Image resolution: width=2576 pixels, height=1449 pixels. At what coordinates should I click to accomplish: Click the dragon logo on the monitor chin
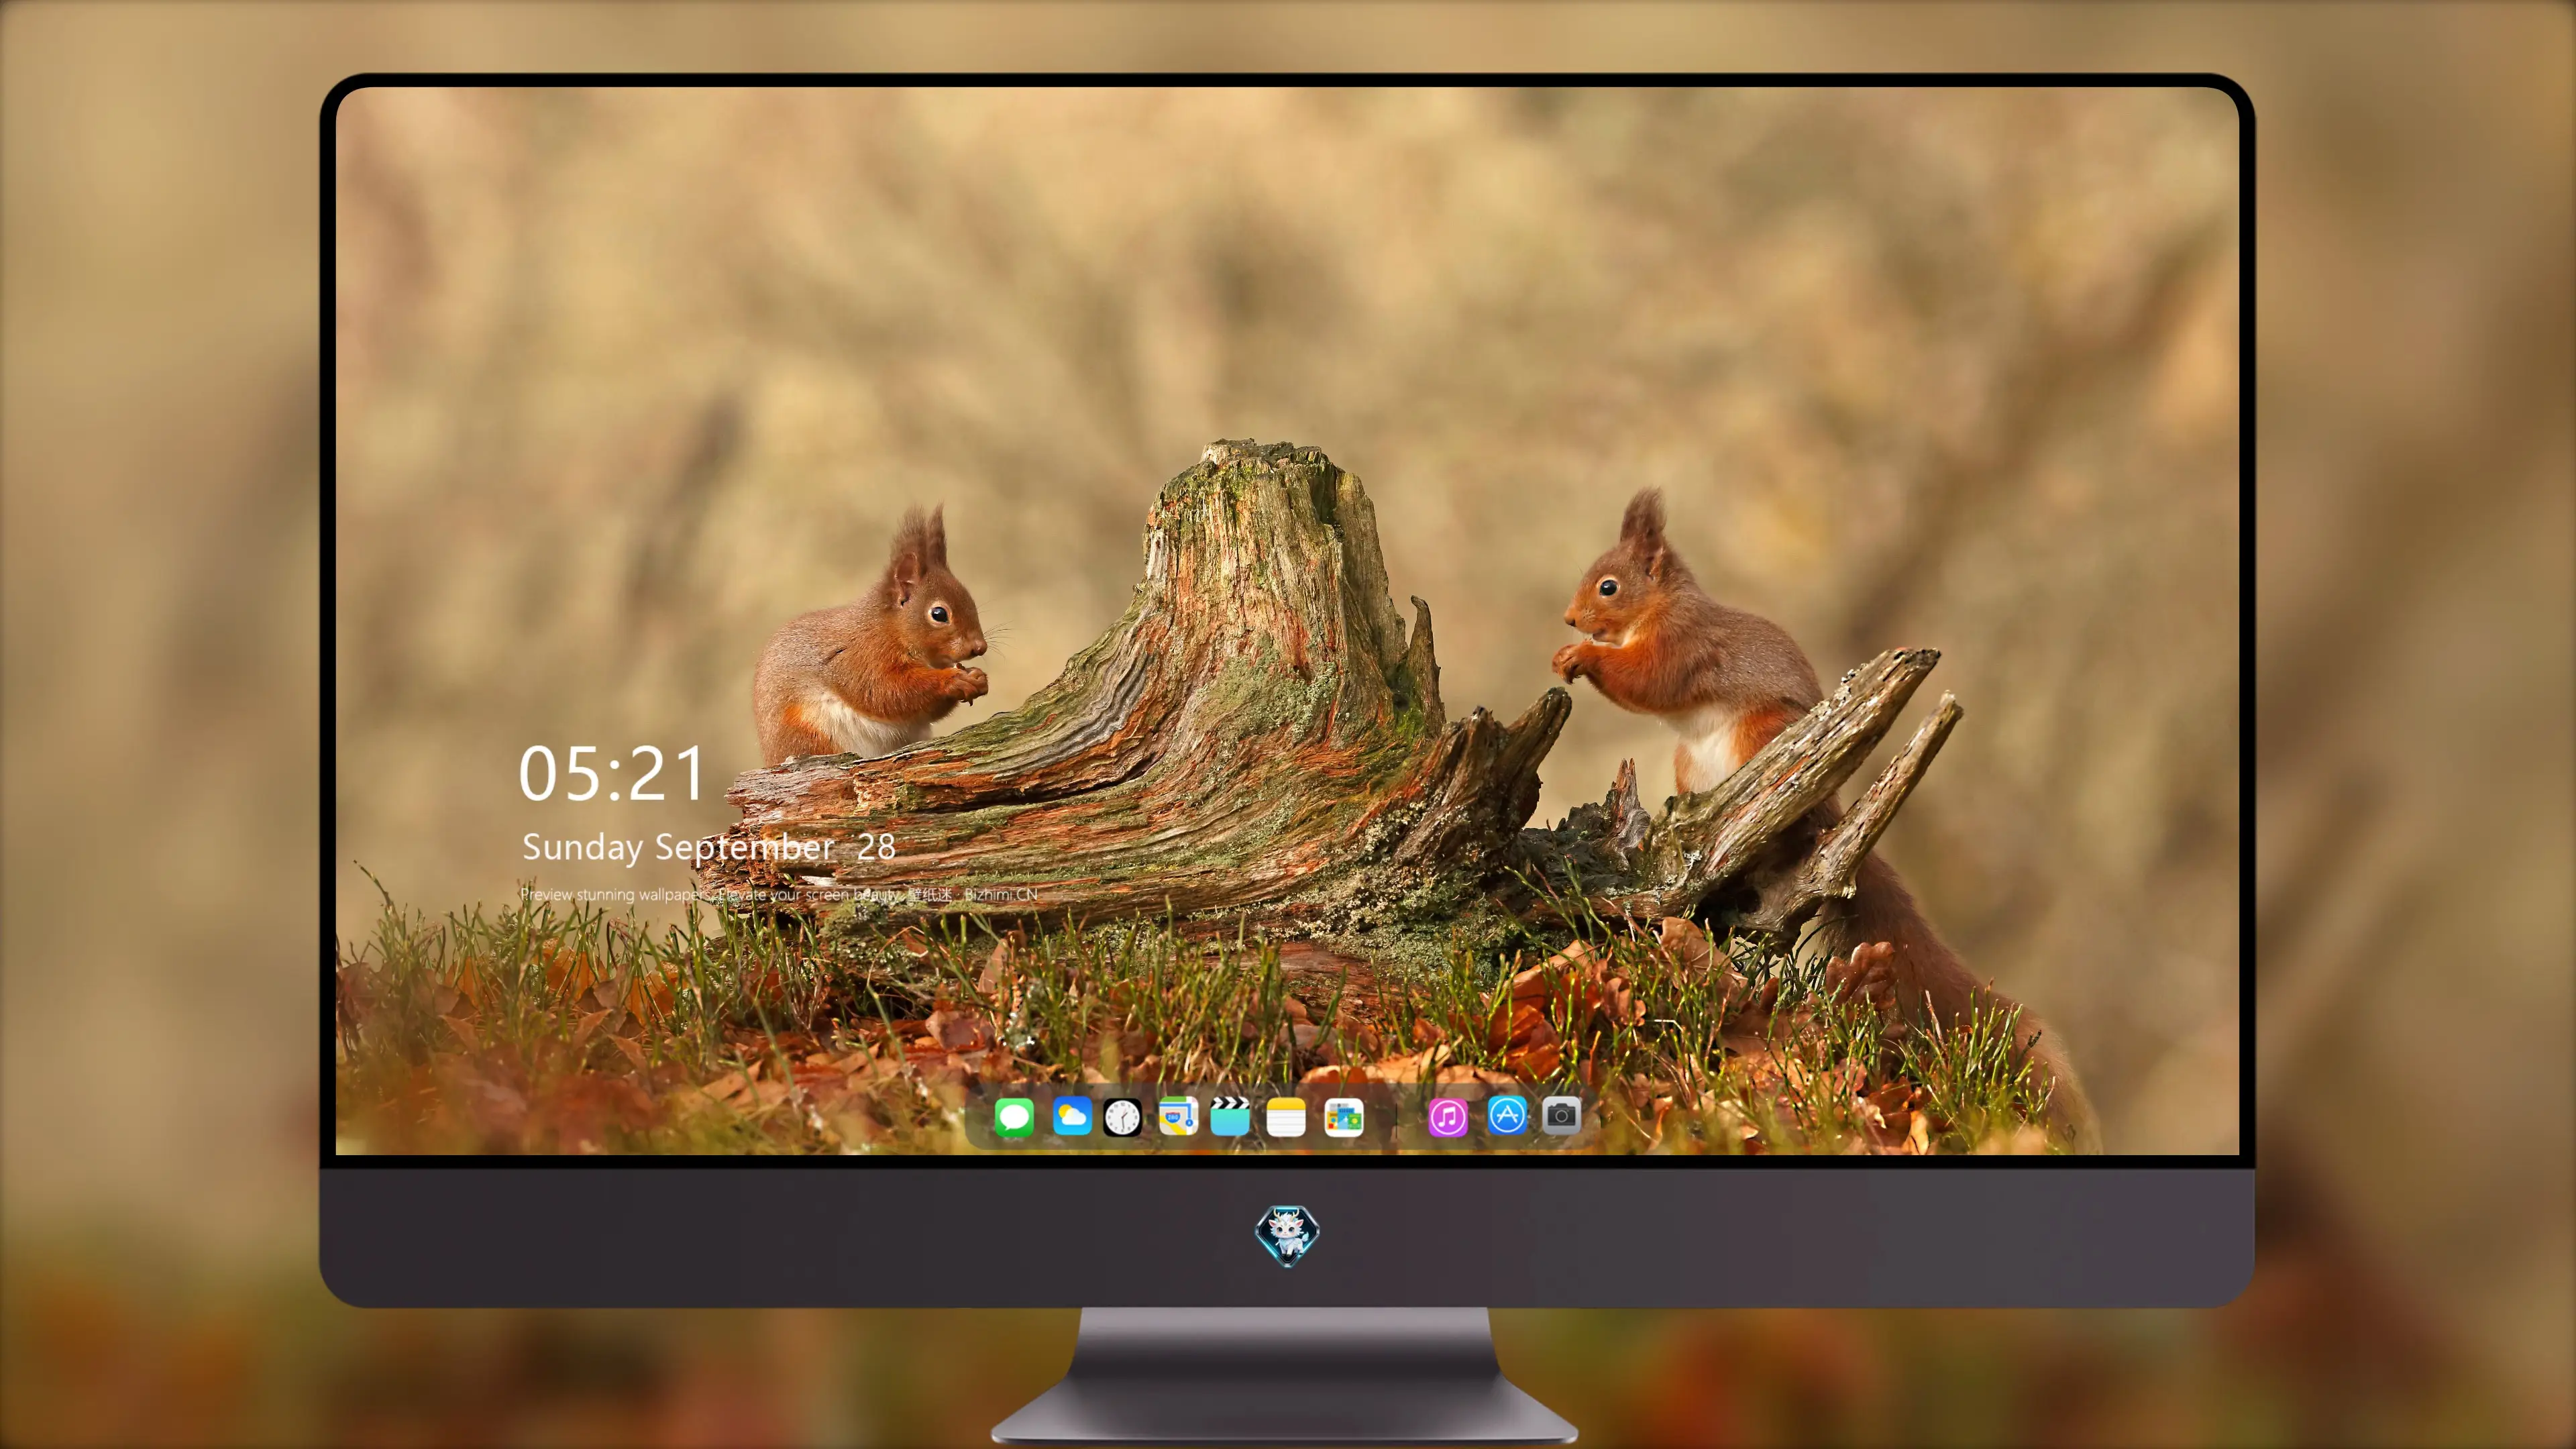coord(1287,1235)
